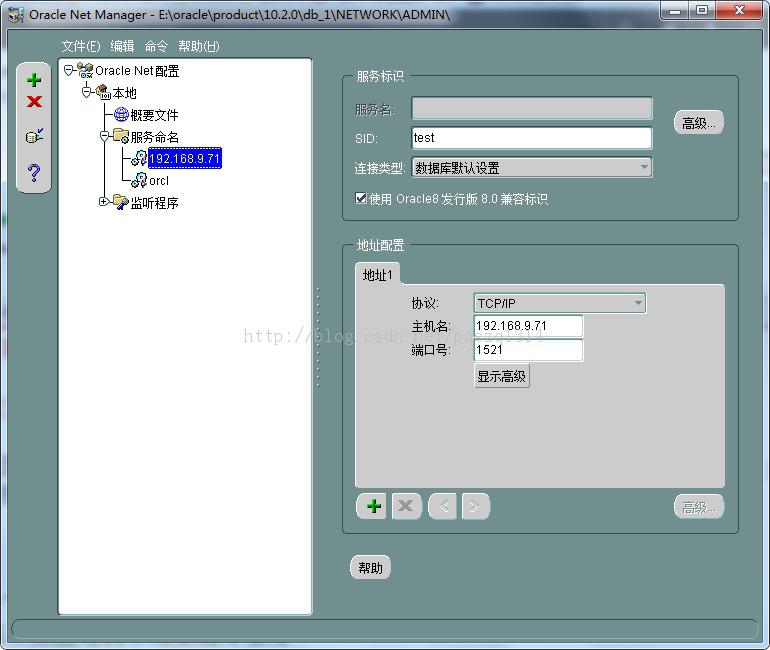
Task: Click the Oracle Net Manager title bar icon
Action: click(16, 15)
